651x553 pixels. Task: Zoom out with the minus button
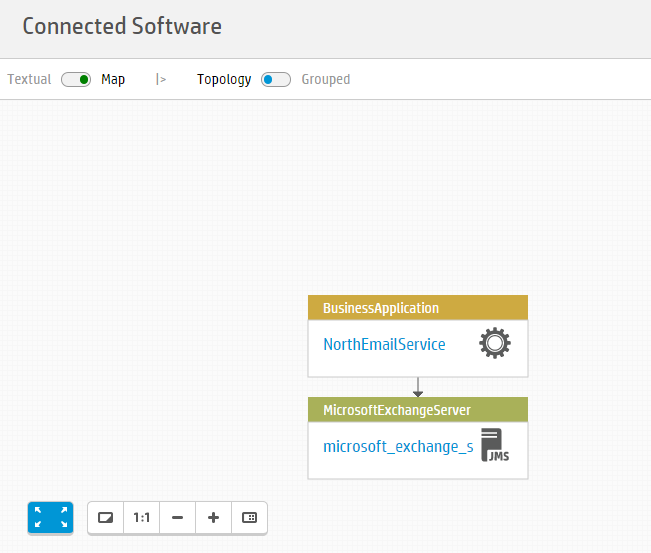[x=177, y=518]
